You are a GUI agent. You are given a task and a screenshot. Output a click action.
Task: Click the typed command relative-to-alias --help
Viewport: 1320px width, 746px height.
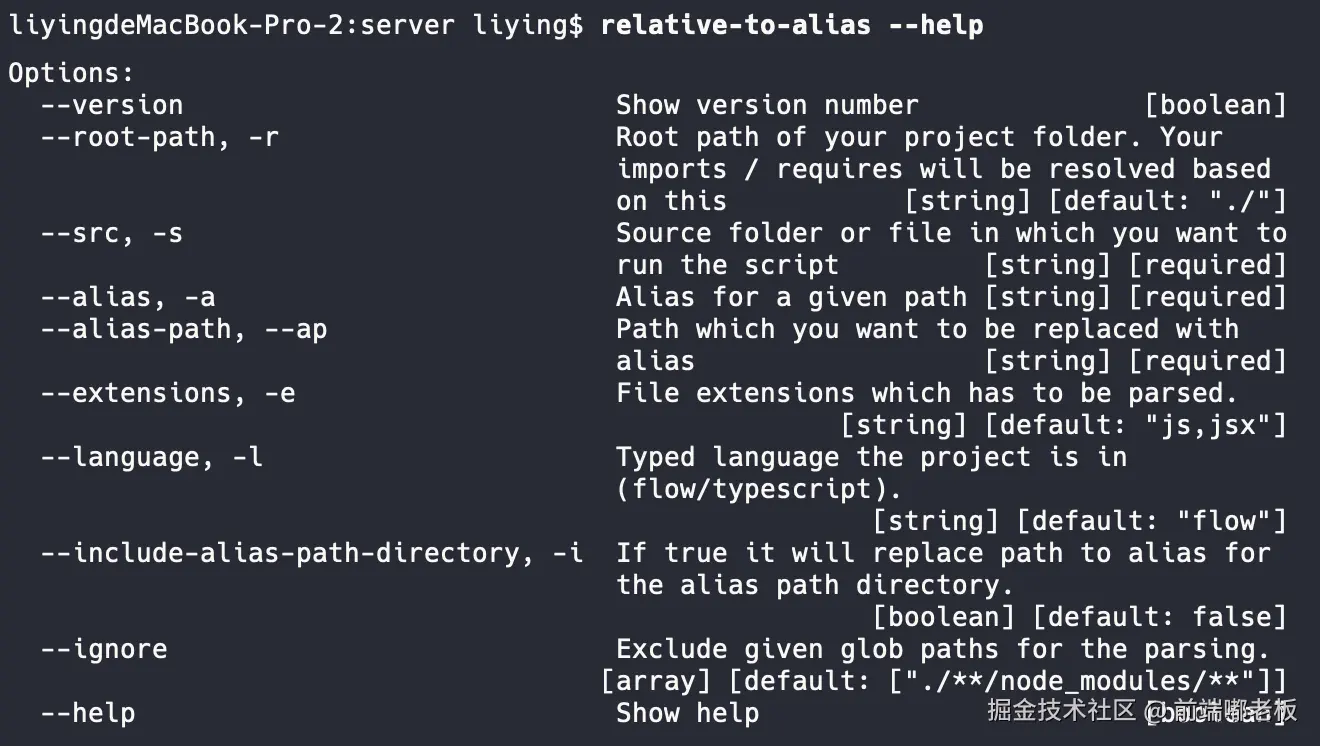pos(791,25)
